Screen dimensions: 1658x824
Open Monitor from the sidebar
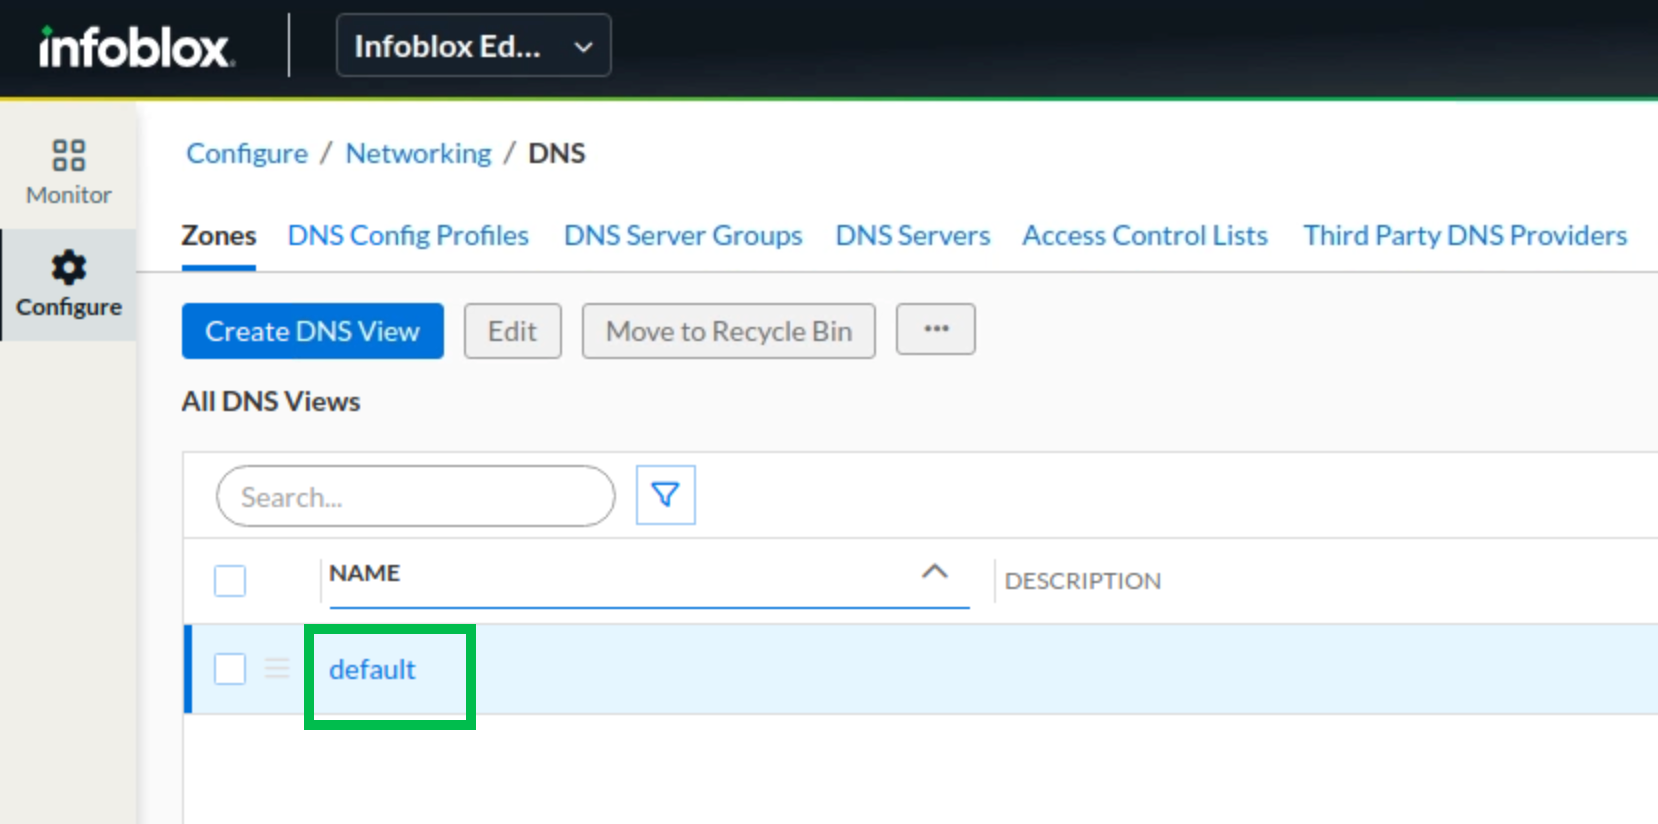click(68, 172)
